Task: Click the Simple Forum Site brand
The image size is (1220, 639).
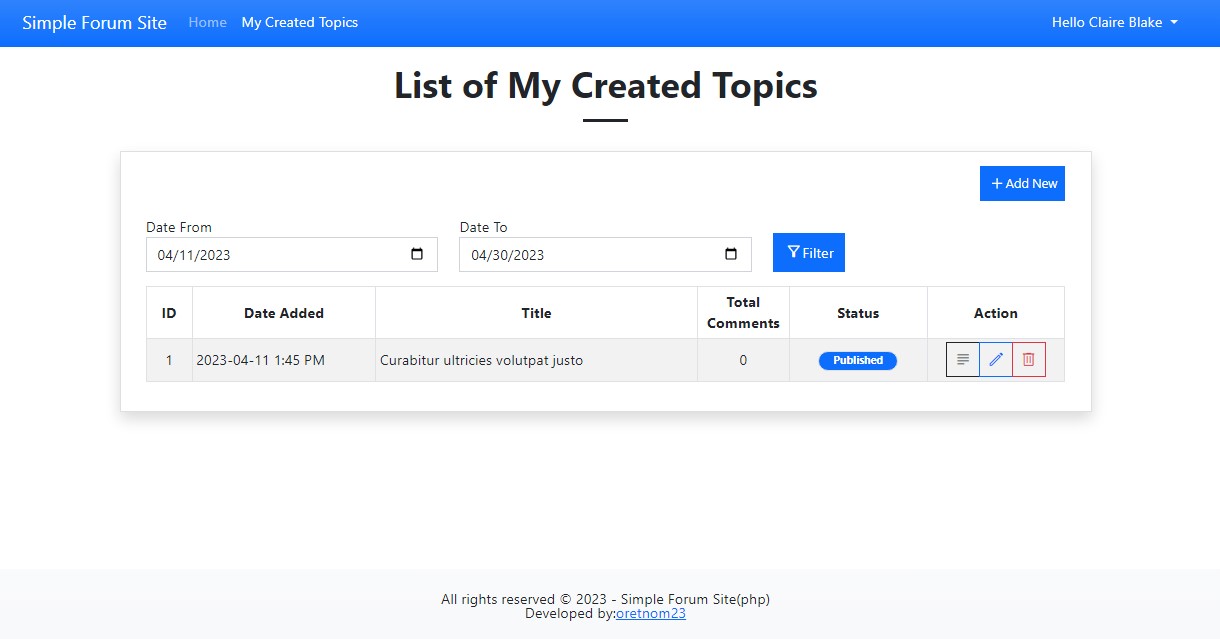Action: tap(95, 22)
